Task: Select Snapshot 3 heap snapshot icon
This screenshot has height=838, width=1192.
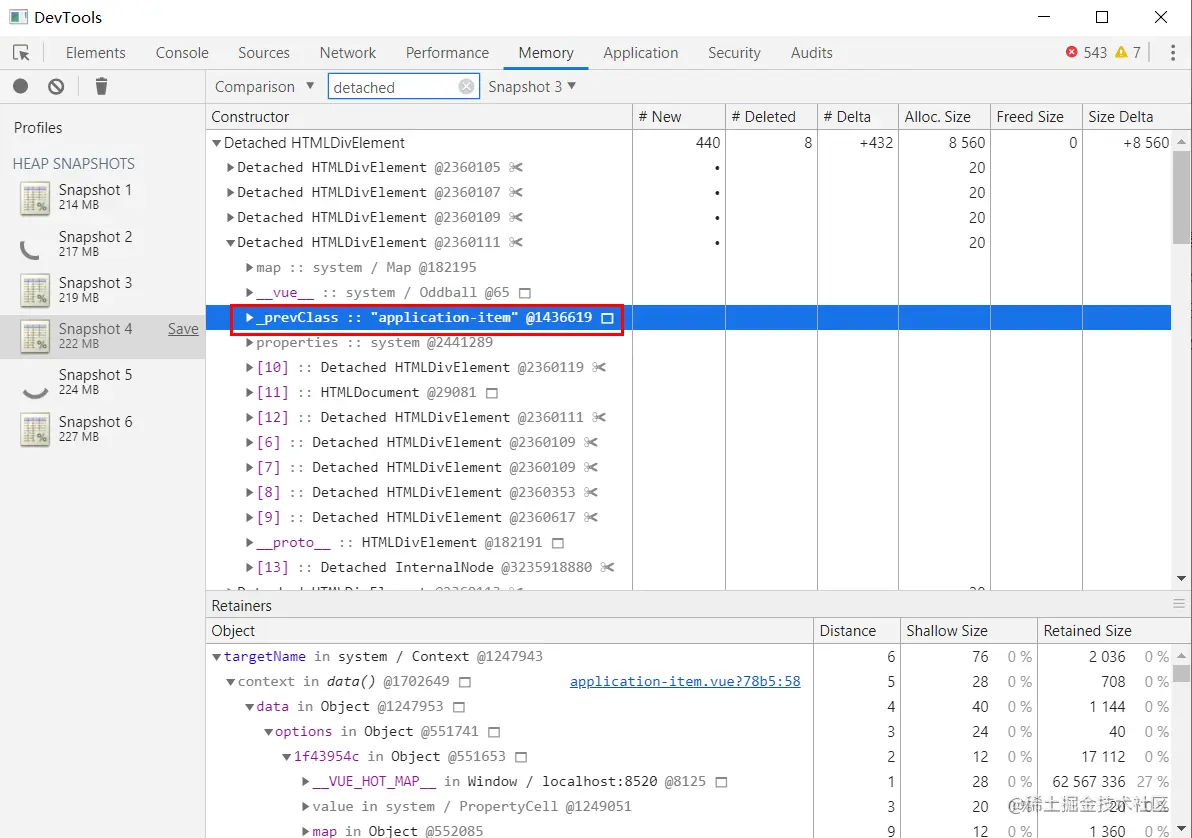Action: pos(35,291)
